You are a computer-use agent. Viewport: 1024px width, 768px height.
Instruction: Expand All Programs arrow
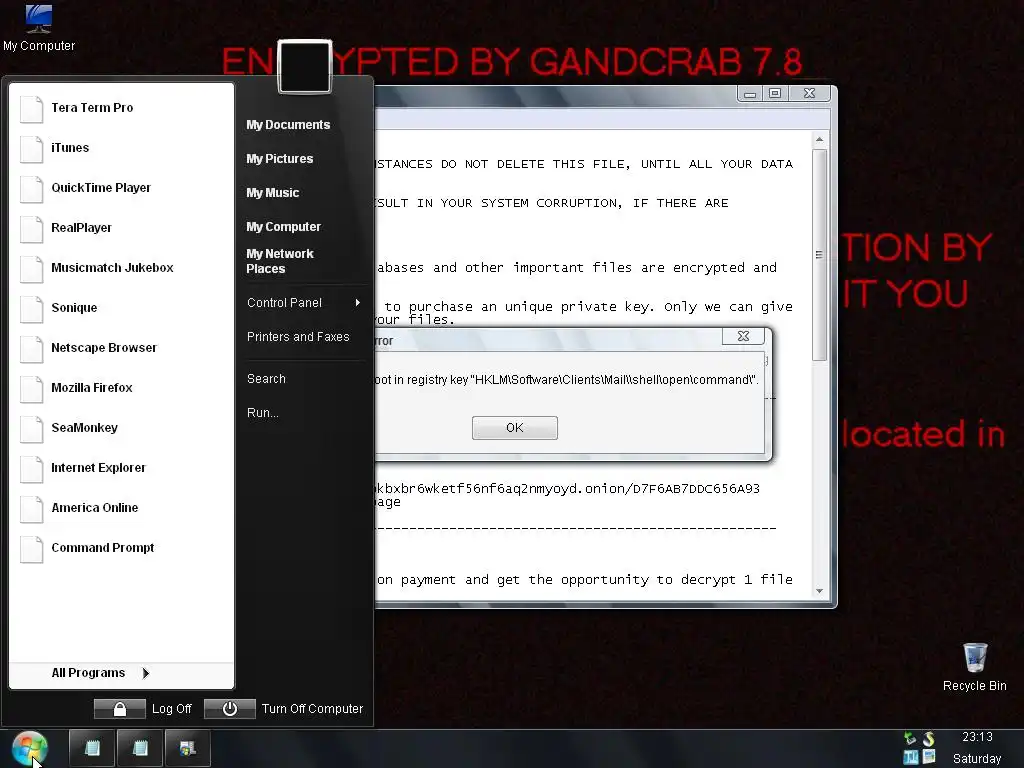click(x=146, y=673)
